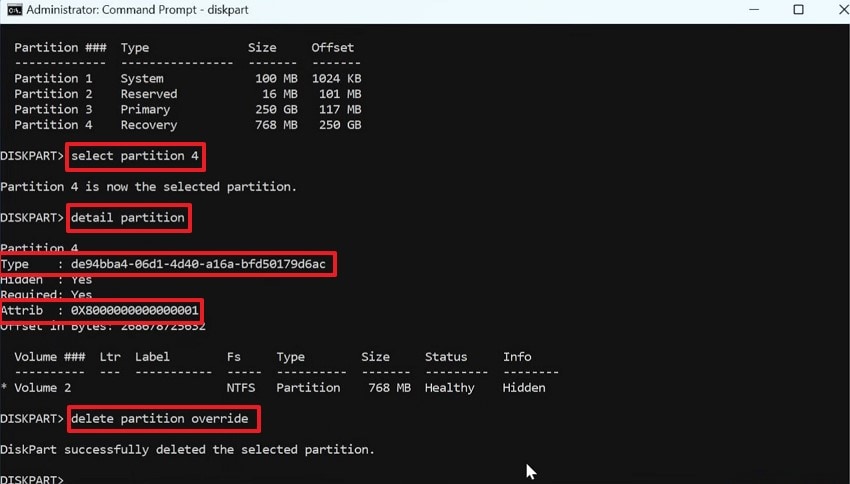
Task: Maximize the Command Prompt window
Action: click(799, 10)
